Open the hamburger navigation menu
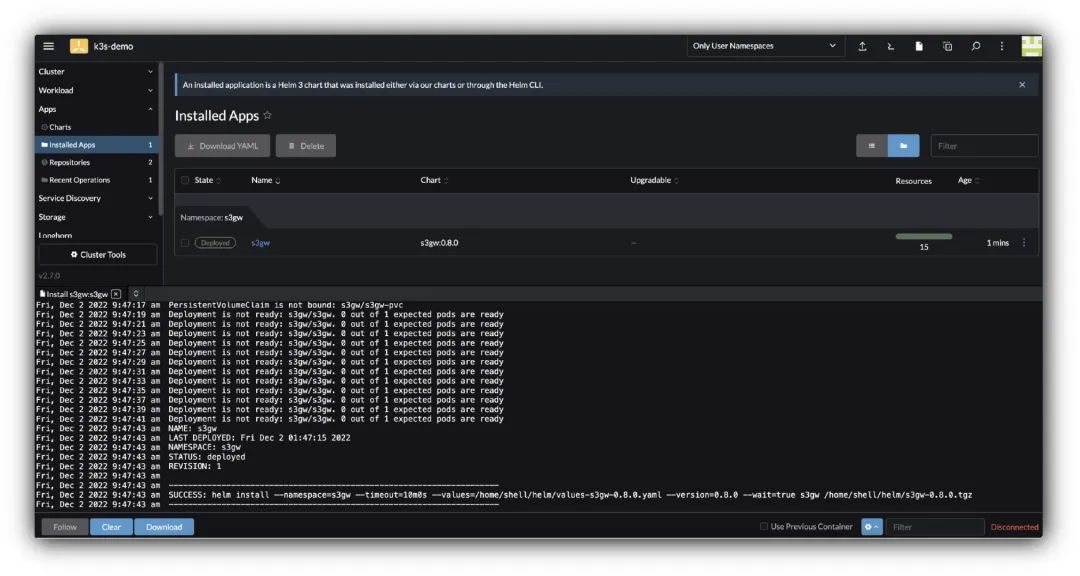 click(48, 46)
